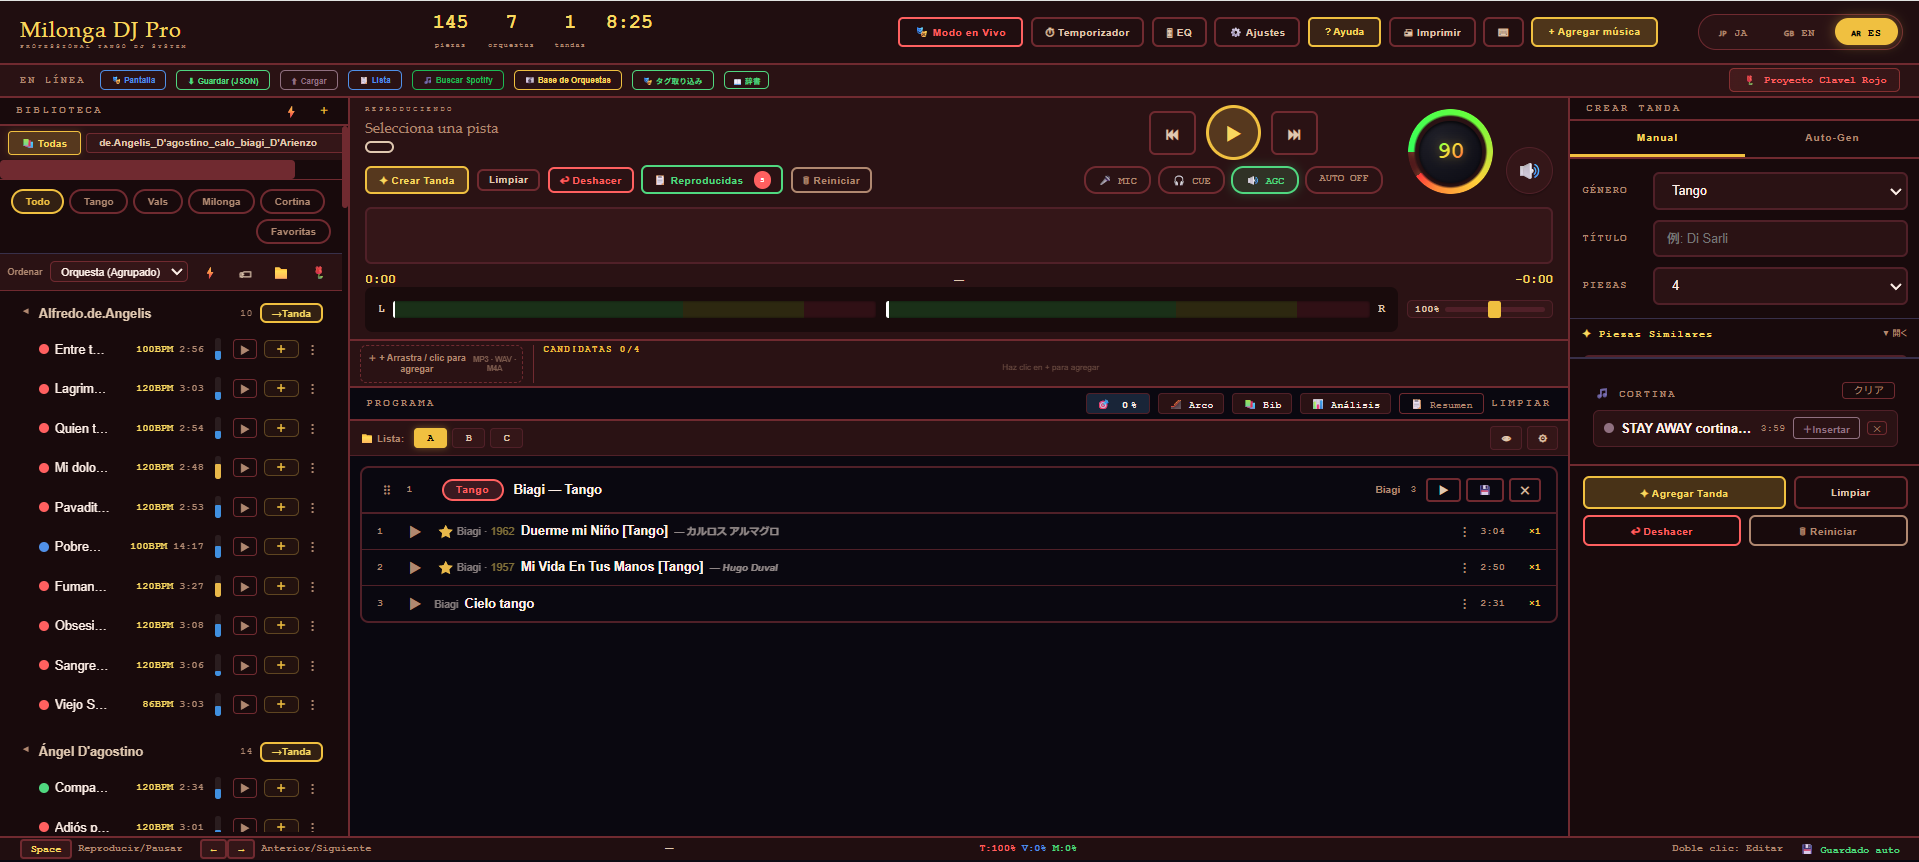This screenshot has height=862, width=1919.
Task: Open Base de Orquestas
Action: pos(568,81)
